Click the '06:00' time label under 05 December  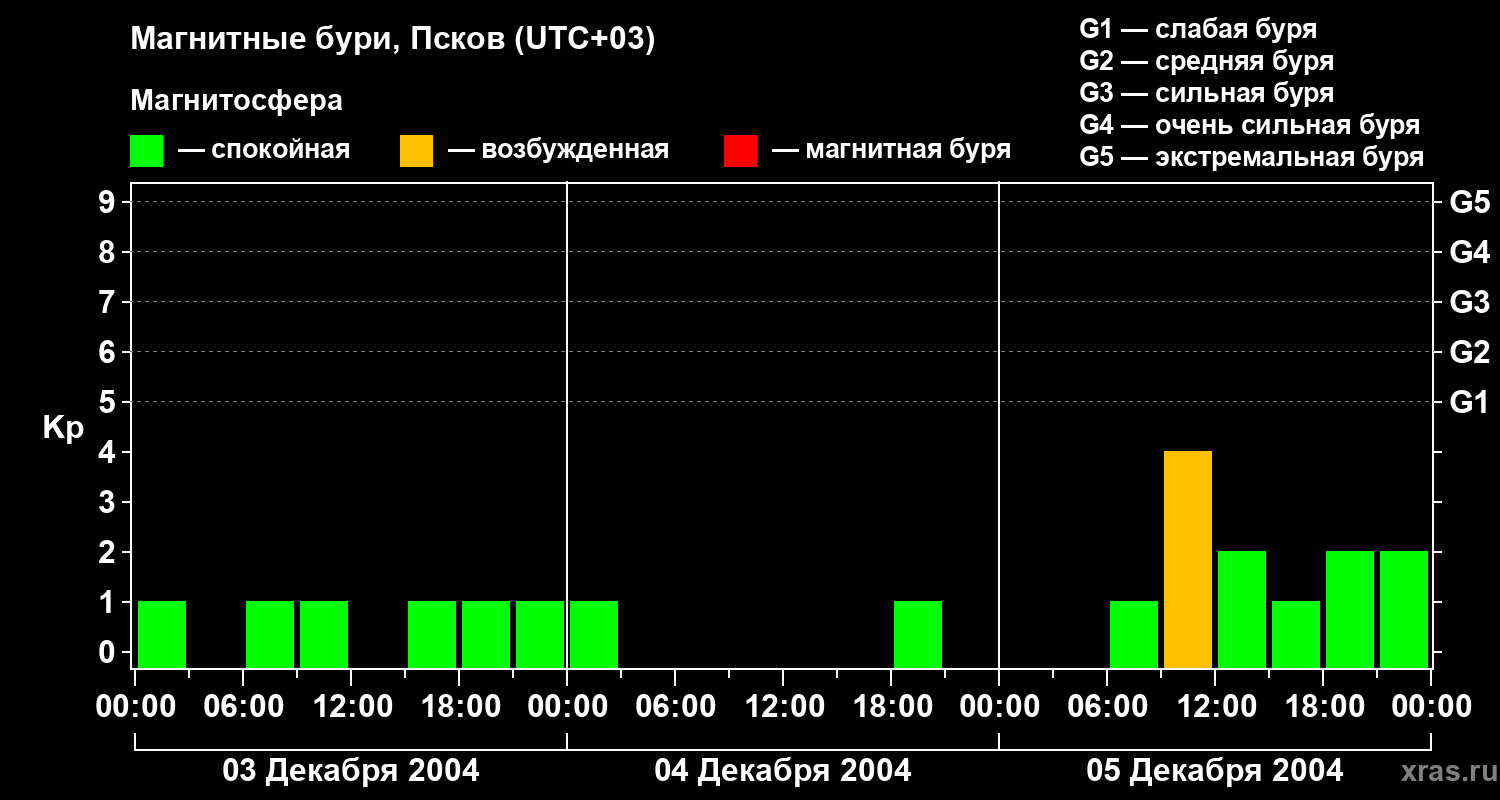click(x=1107, y=707)
